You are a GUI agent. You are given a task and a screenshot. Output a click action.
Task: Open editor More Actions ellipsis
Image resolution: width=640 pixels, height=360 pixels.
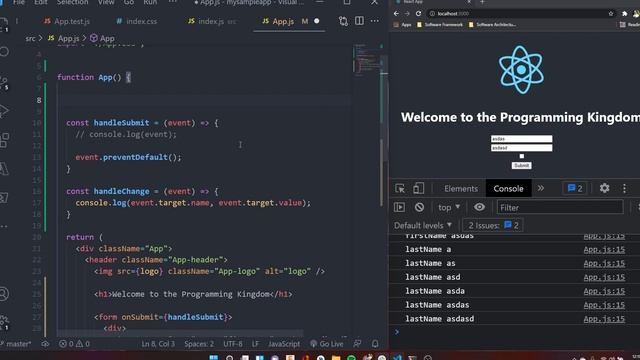pyautogui.click(x=375, y=21)
